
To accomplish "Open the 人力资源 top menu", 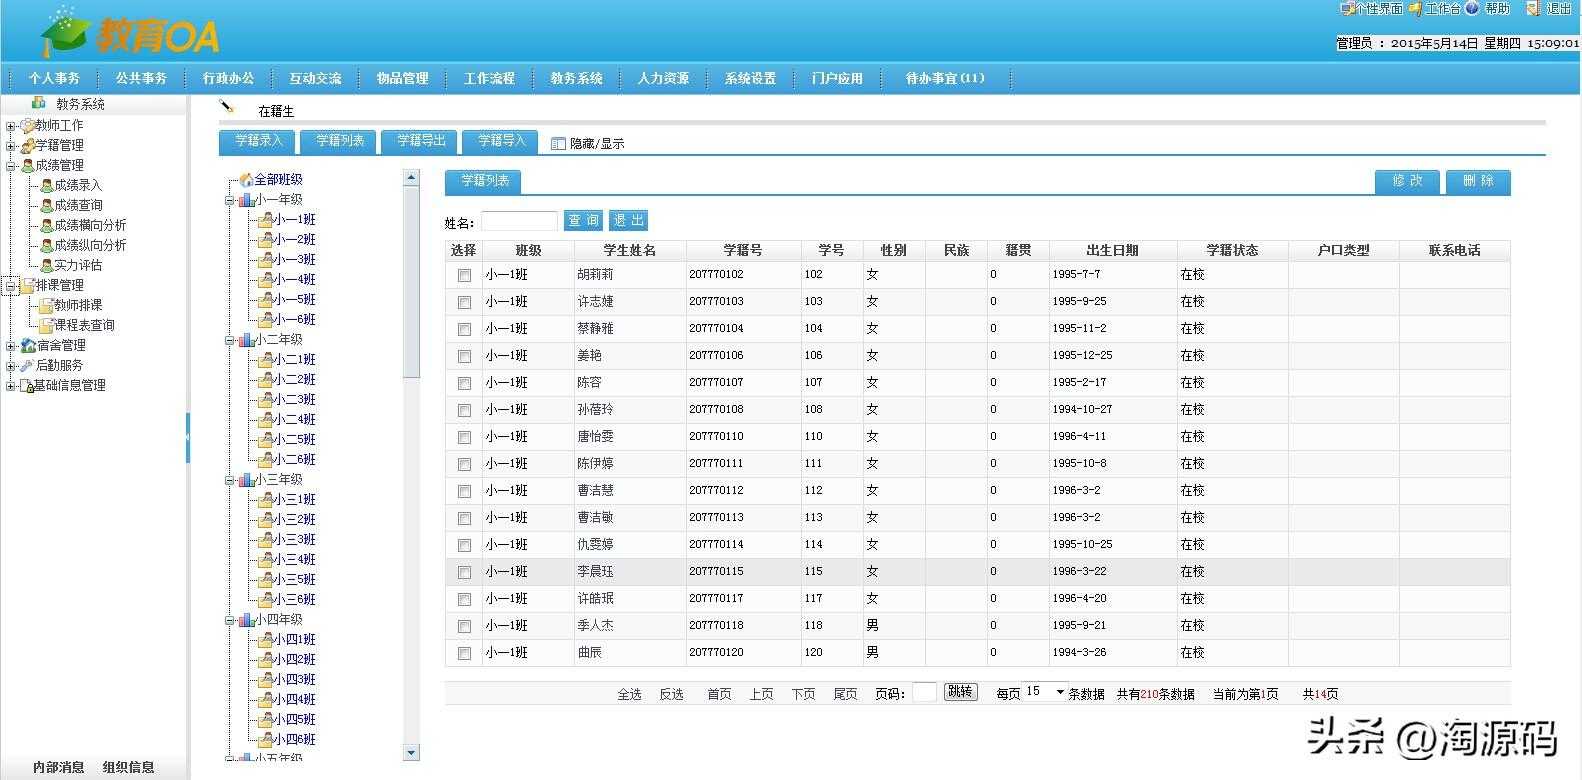I will [x=664, y=78].
